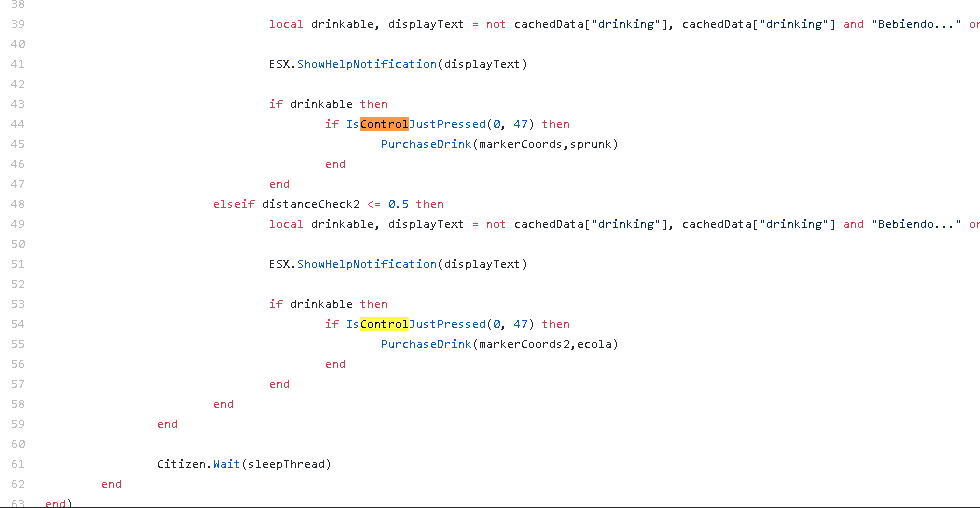This screenshot has height=508, width=980.
Task: Click "if drinkable then" on line 43
Action: [328, 104]
